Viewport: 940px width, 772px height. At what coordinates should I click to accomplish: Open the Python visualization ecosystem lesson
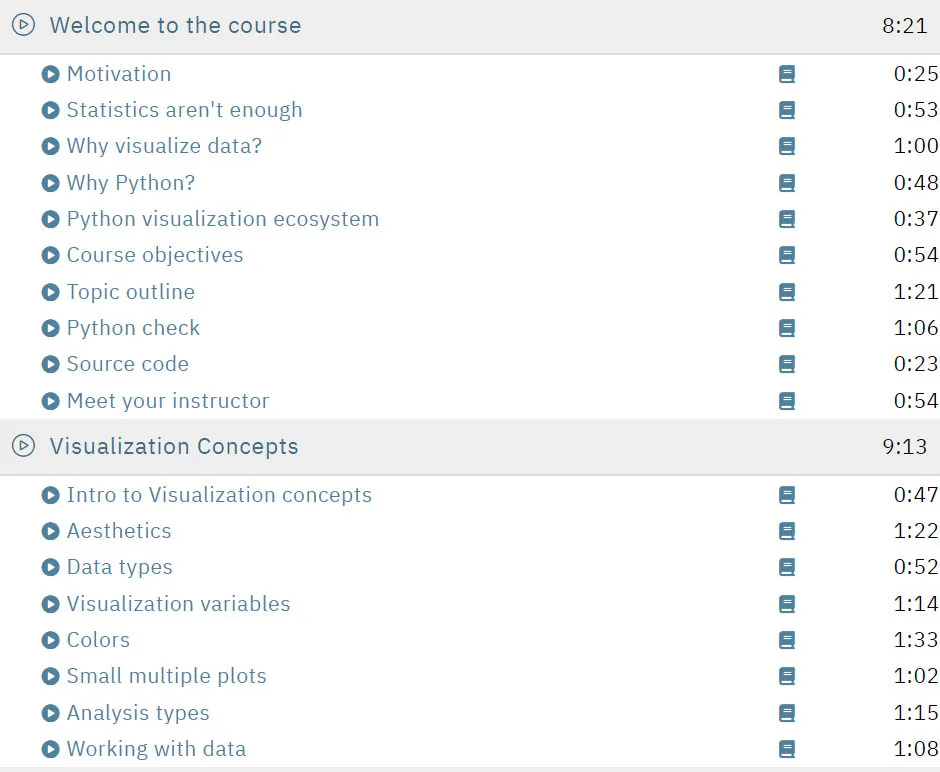click(223, 219)
